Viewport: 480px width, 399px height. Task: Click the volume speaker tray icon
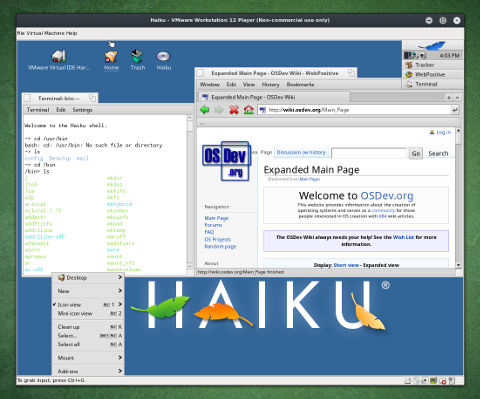[423, 55]
